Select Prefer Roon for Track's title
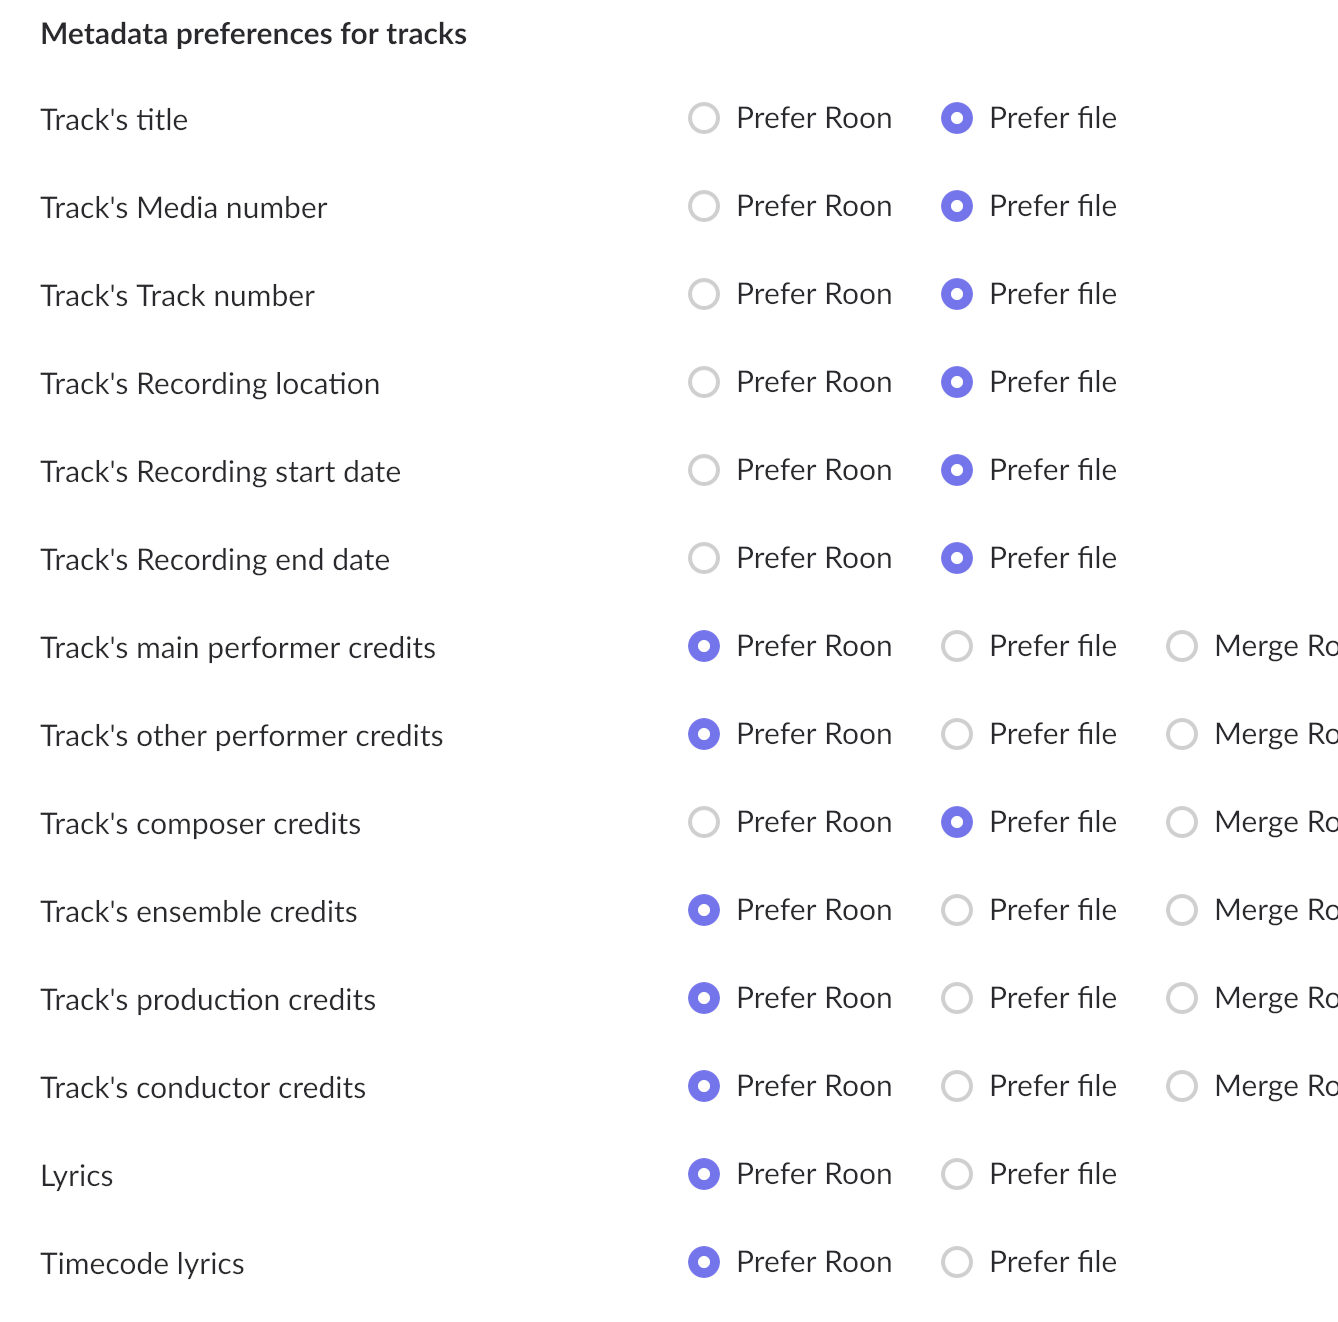The height and width of the screenshot is (1322, 1338). [x=704, y=118]
